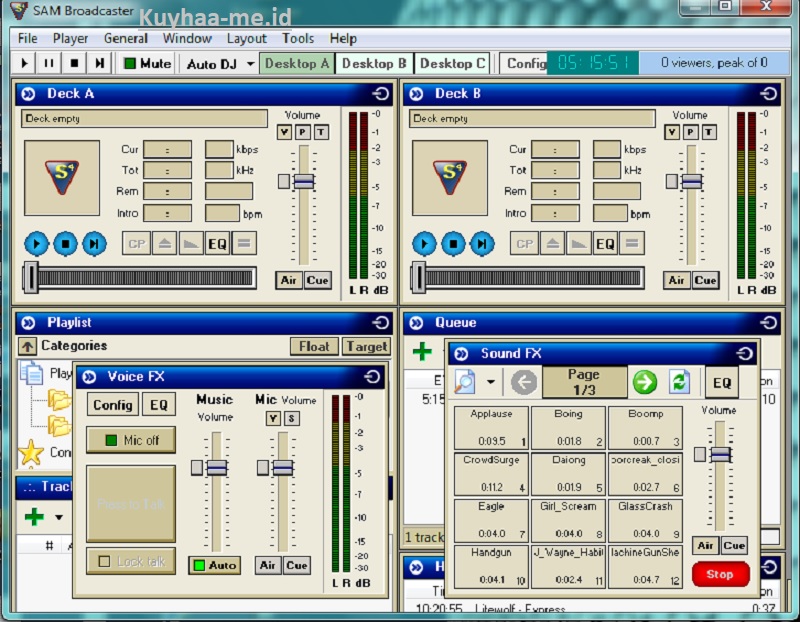Viewport: 800px width, 622px height.
Task: Play the GlassCrash sound effect
Action: tap(645, 520)
